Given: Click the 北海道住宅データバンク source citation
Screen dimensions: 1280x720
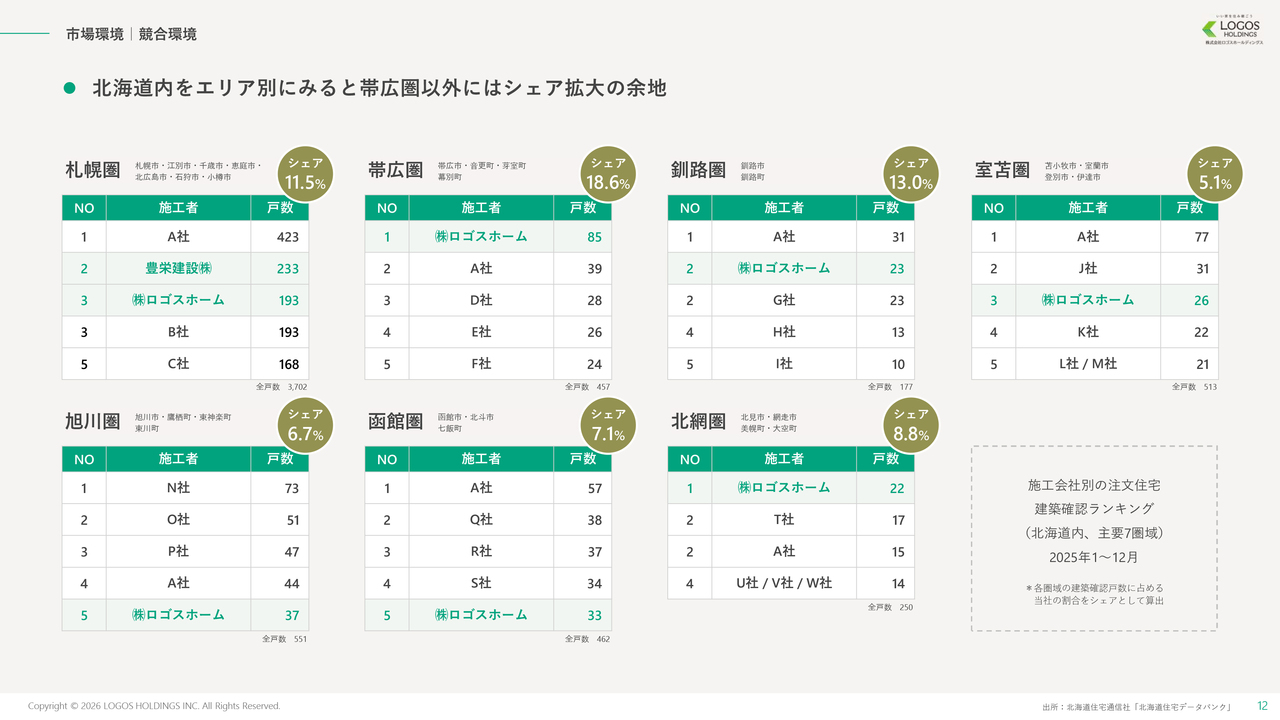Looking at the screenshot, I should pos(1136,707).
